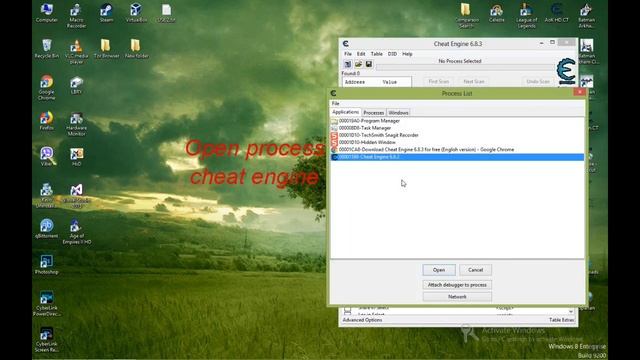The image size is (640, 360).
Task: Click the large Cheat Engine logo in main window
Action: 566,71
